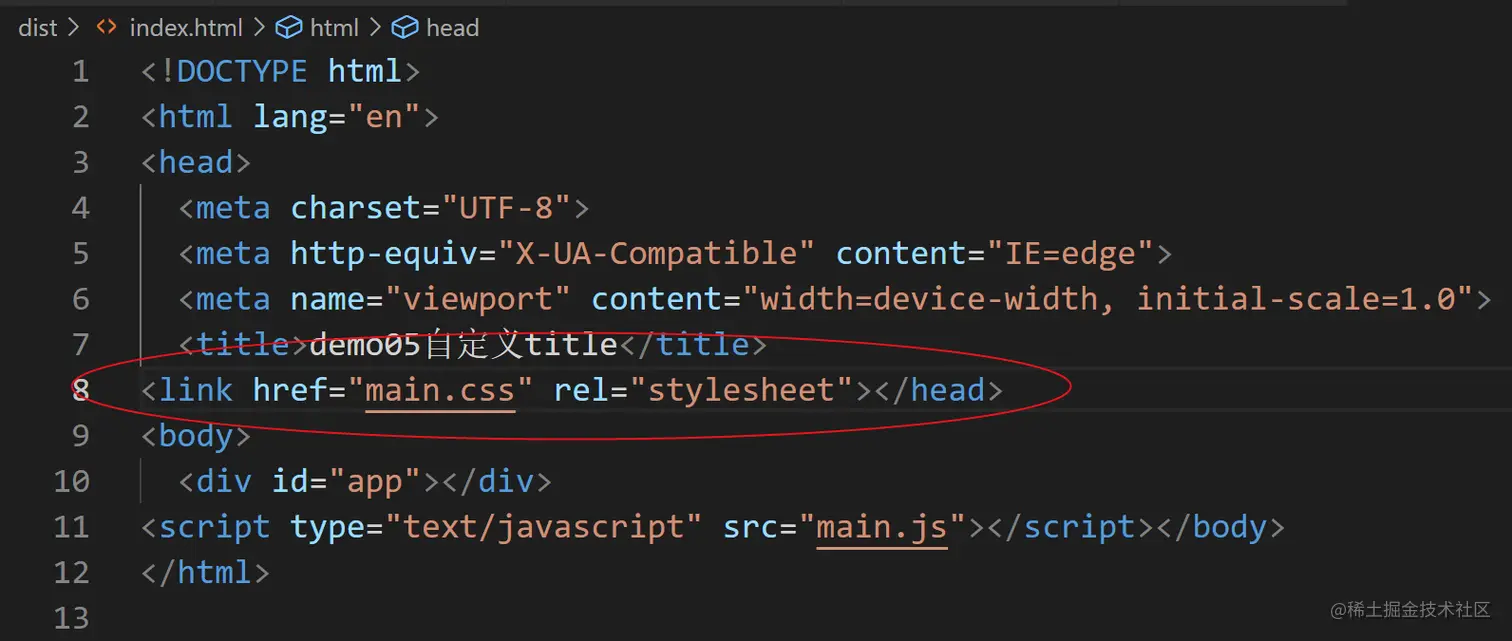Screen dimensions: 1512x641
Task: Click the 'link' tag name on line 8
Action: [x=196, y=390]
